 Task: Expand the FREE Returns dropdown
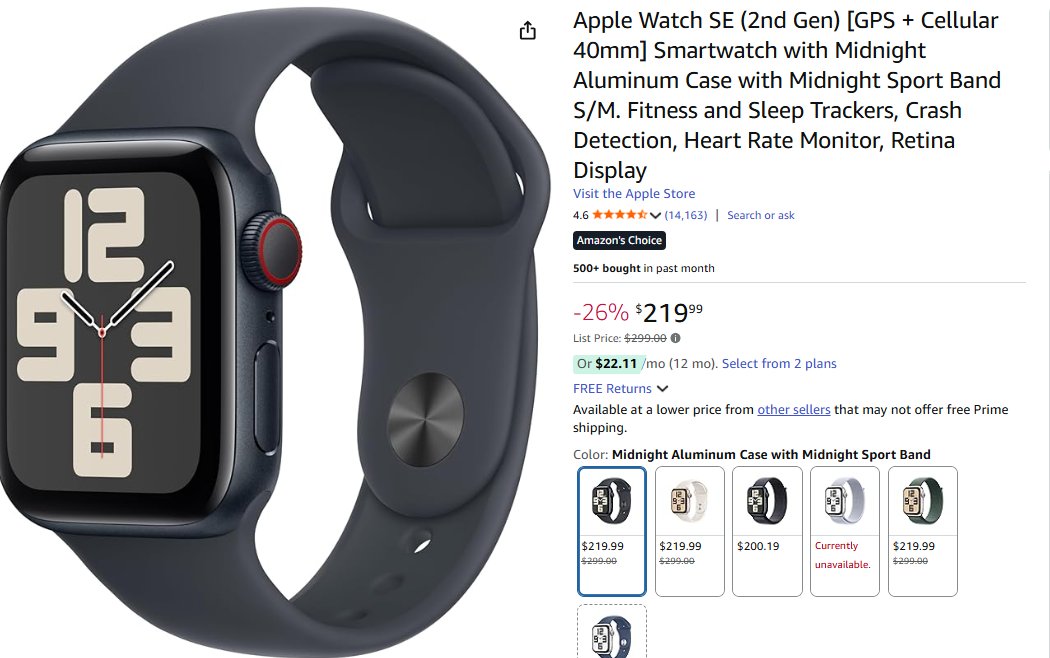[662, 389]
